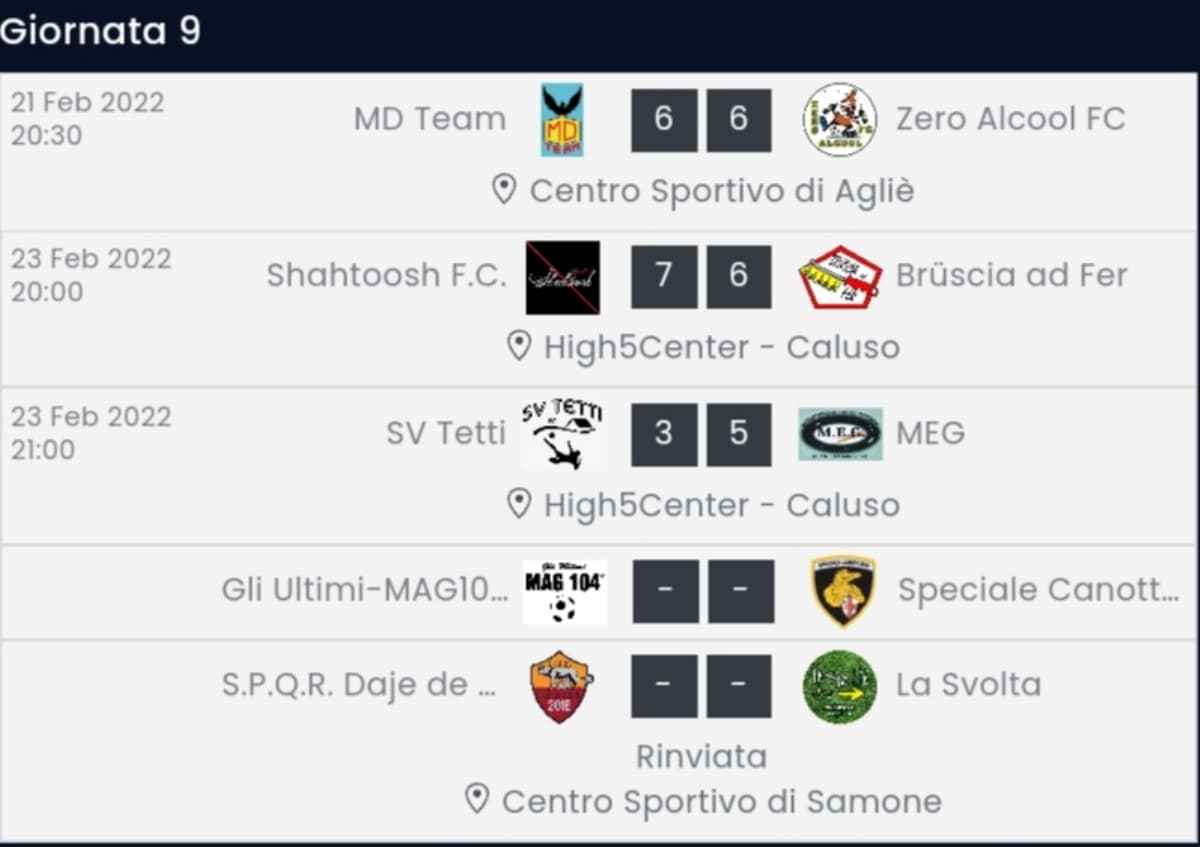Open the Centro Sportivo di Samone venue
1200x847 pixels.
click(x=721, y=801)
